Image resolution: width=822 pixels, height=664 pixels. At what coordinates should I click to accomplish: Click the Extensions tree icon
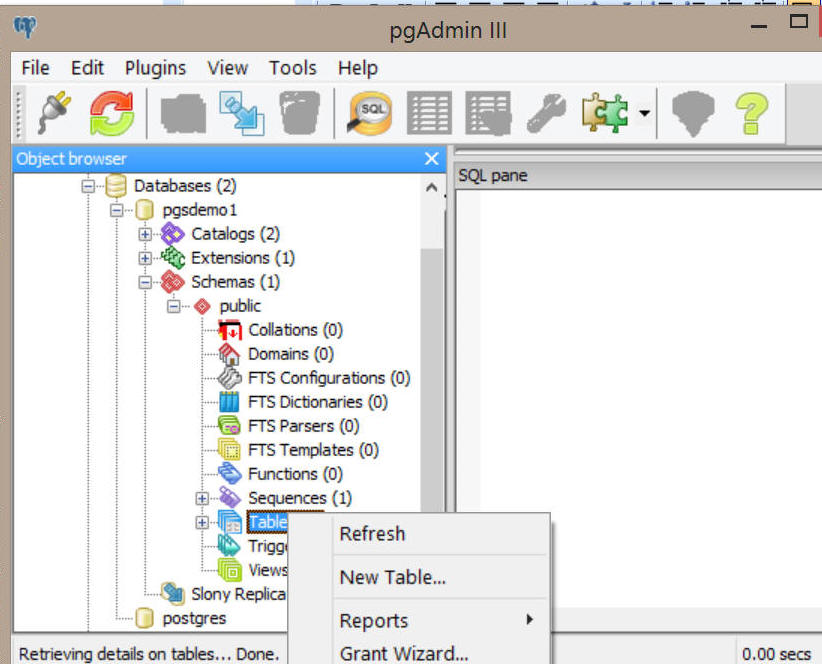click(172, 258)
